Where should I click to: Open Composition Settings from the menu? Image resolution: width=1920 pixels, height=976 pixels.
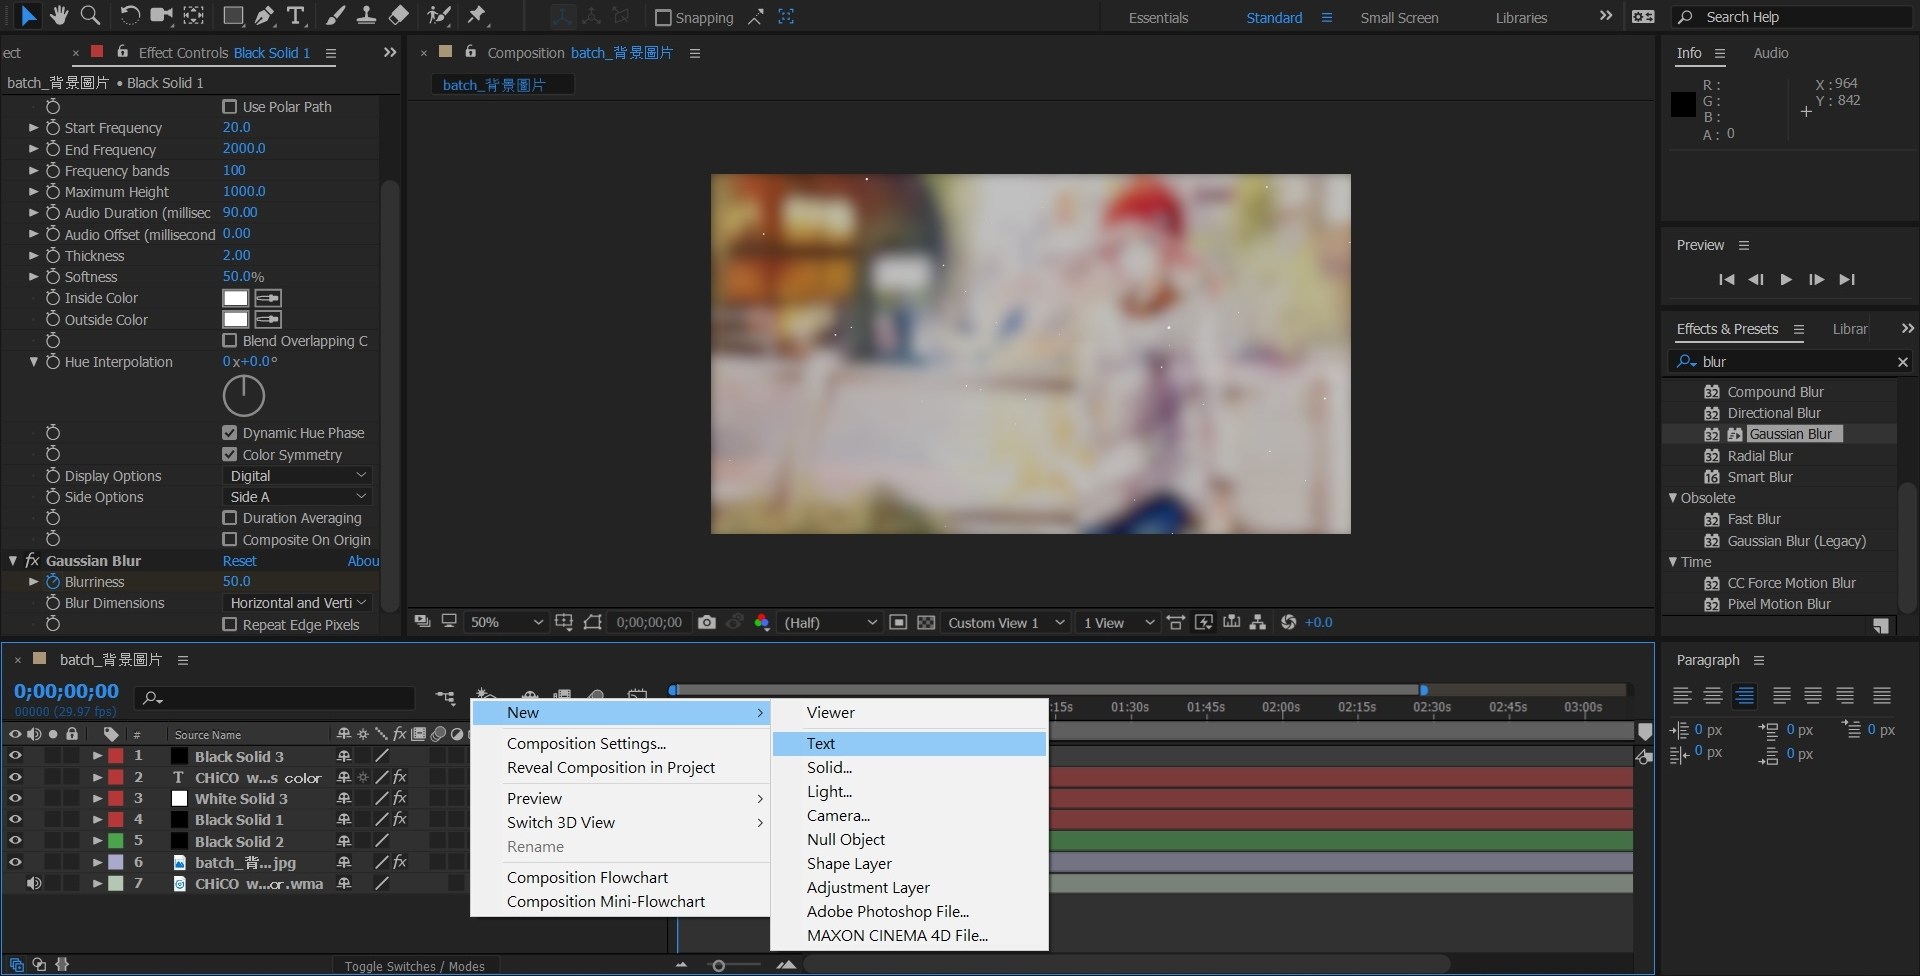pos(586,743)
